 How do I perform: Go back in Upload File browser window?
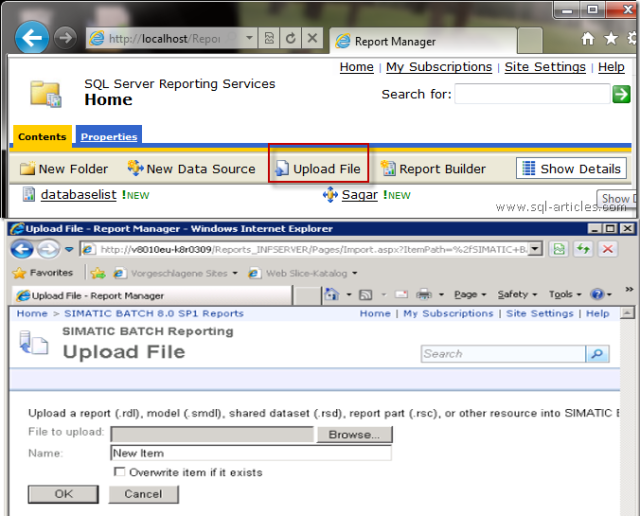pyautogui.click(x=22, y=249)
